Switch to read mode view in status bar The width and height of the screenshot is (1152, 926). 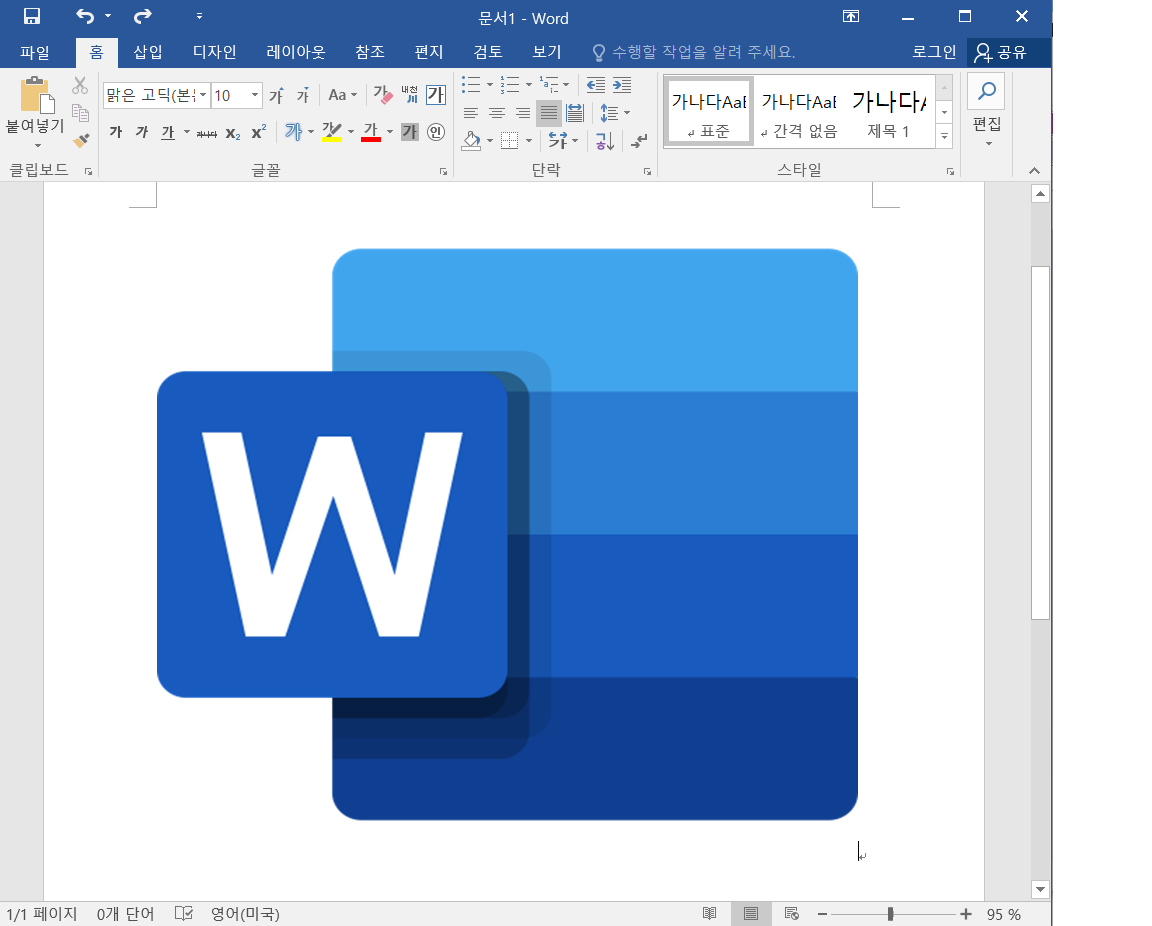pyautogui.click(x=709, y=914)
